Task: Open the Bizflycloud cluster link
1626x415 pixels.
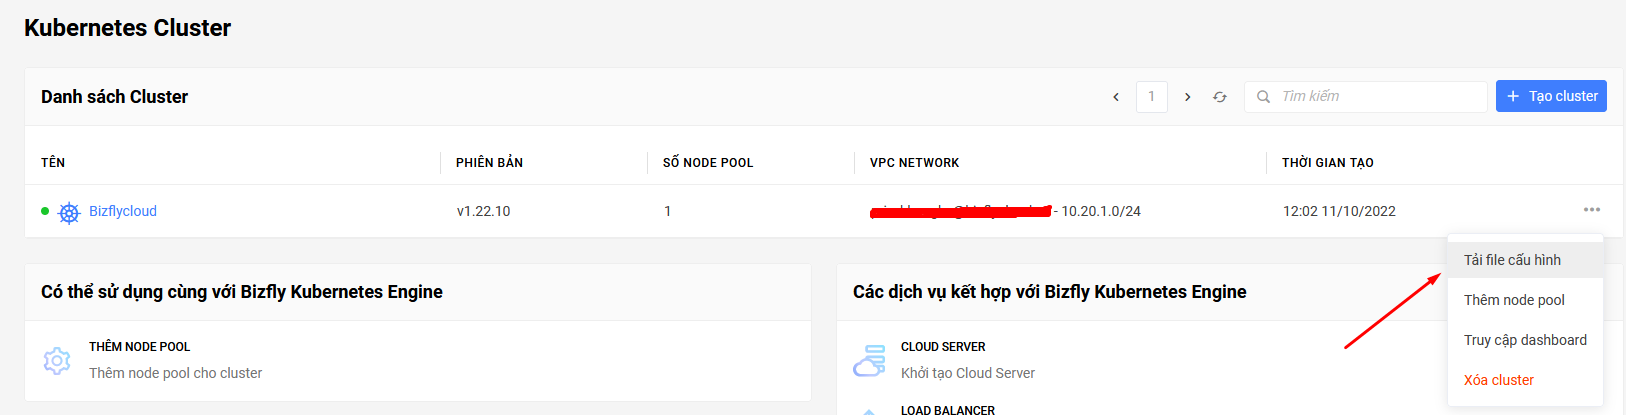Action: (x=123, y=211)
